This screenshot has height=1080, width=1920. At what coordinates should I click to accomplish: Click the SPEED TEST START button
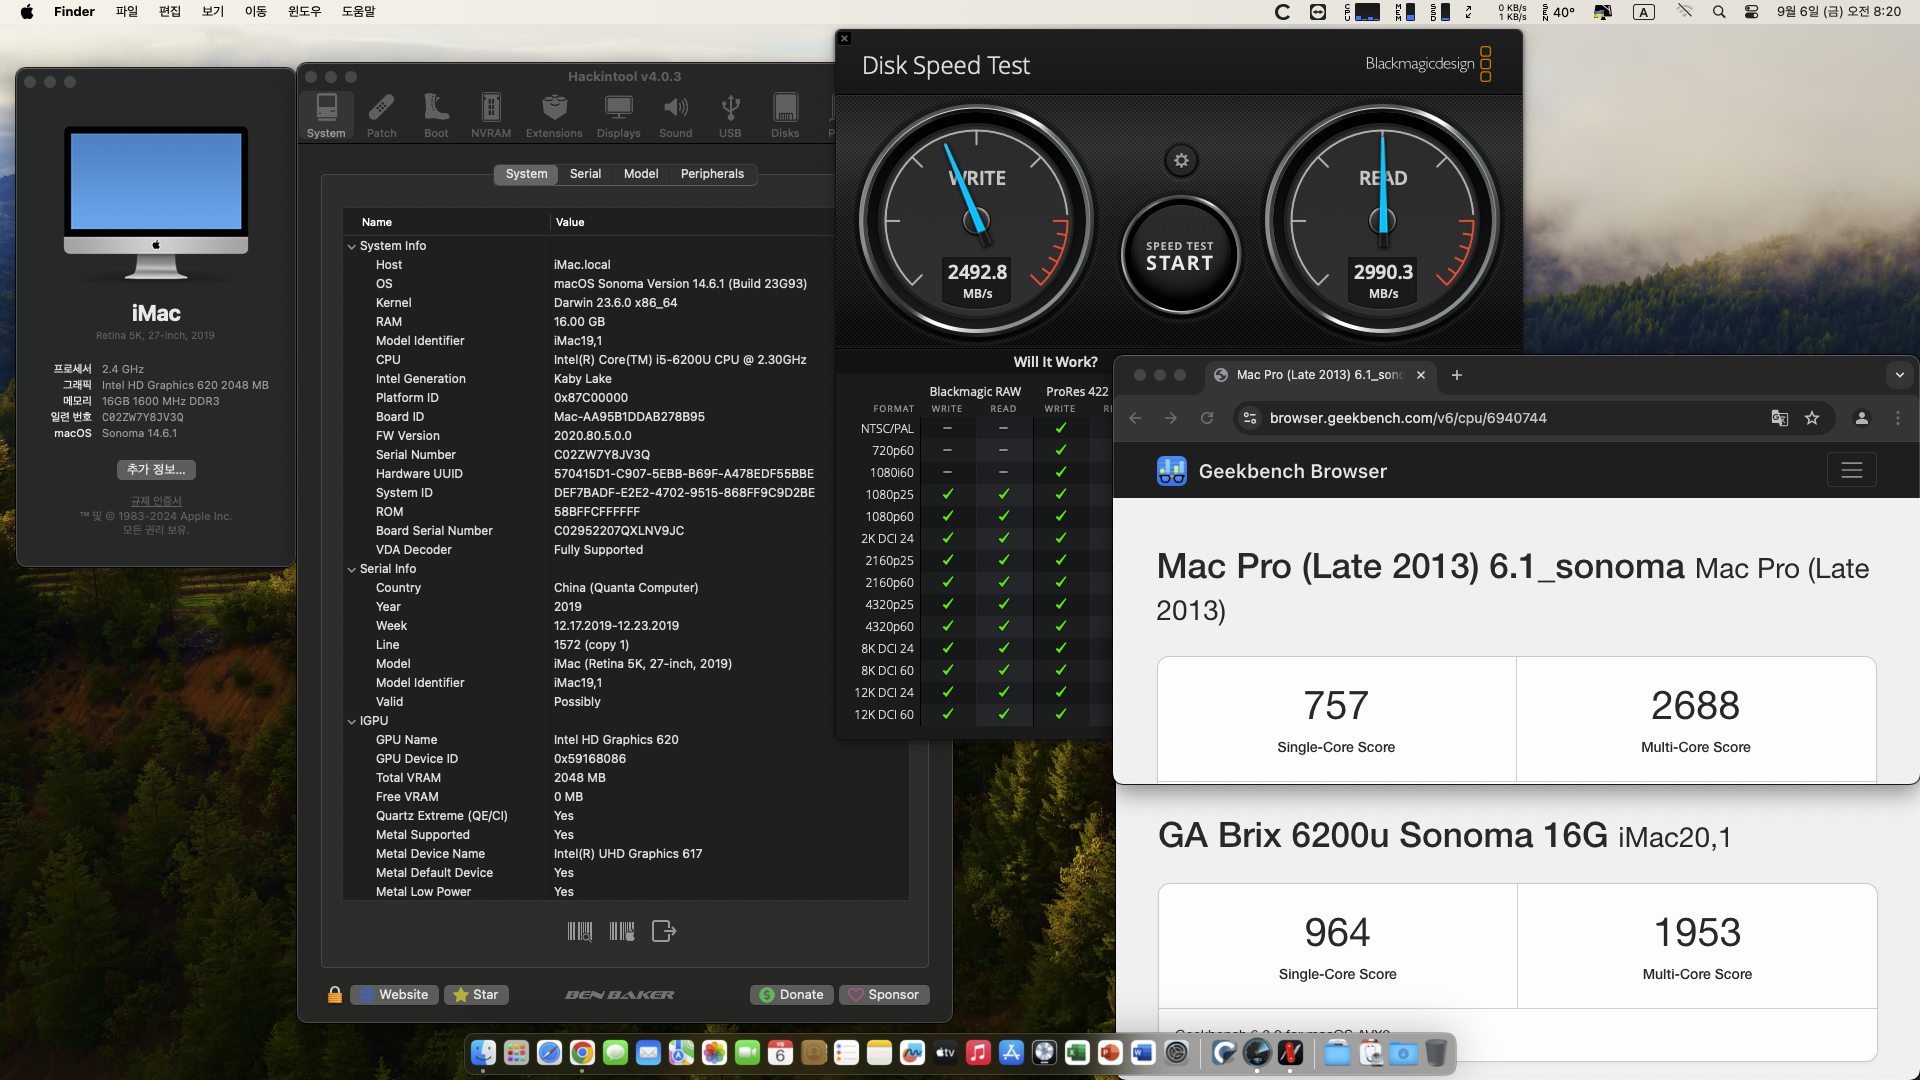point(1180,256)
